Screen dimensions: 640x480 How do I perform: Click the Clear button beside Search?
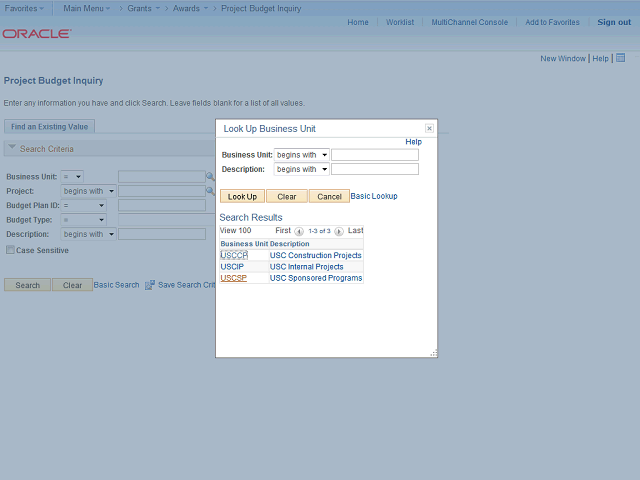[x=72, y=285]
